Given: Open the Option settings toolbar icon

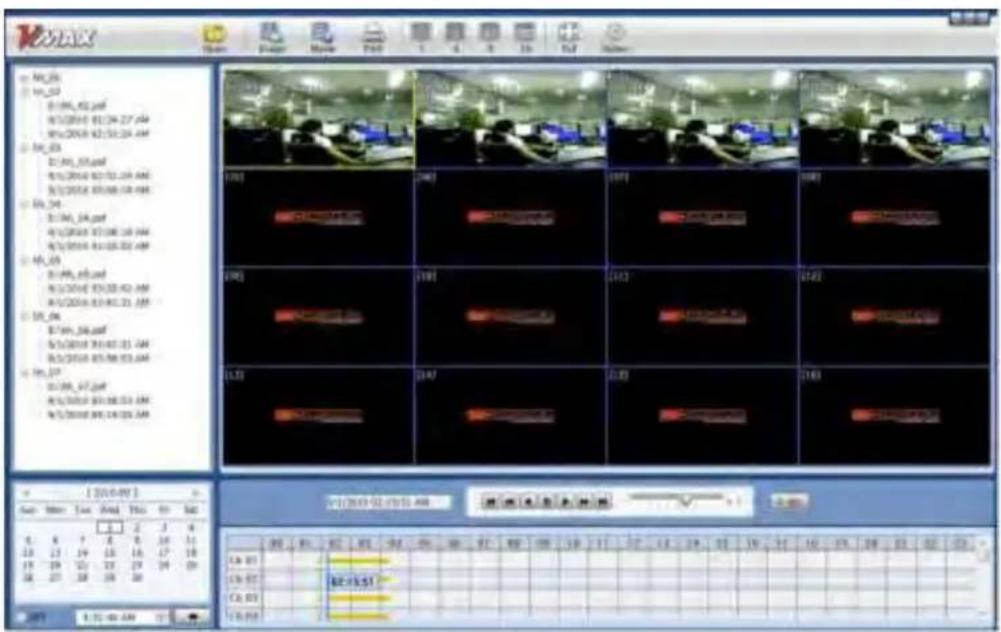Looking at the screenshot, I should pyautogui.click(x=615, y=37).
